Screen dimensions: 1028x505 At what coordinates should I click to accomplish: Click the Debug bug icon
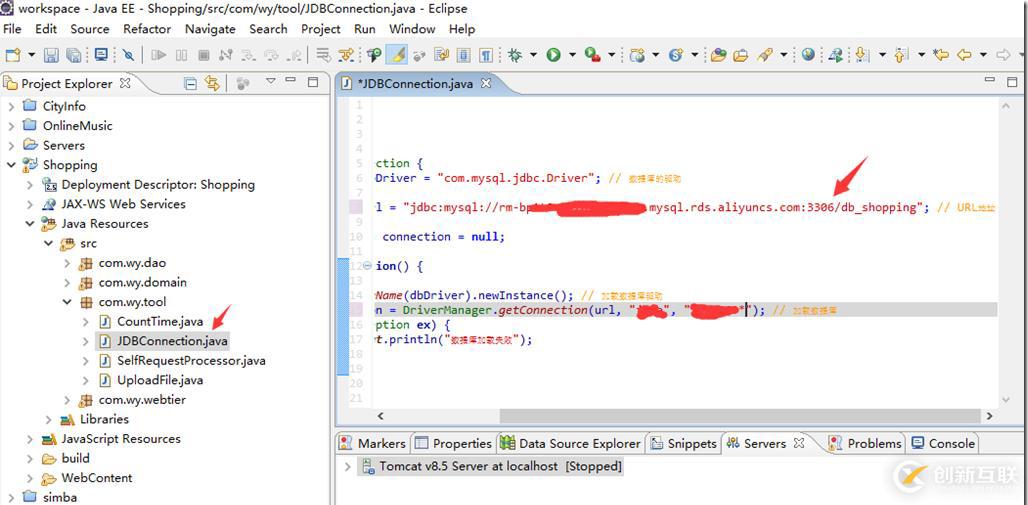click(x=515, y=56)
